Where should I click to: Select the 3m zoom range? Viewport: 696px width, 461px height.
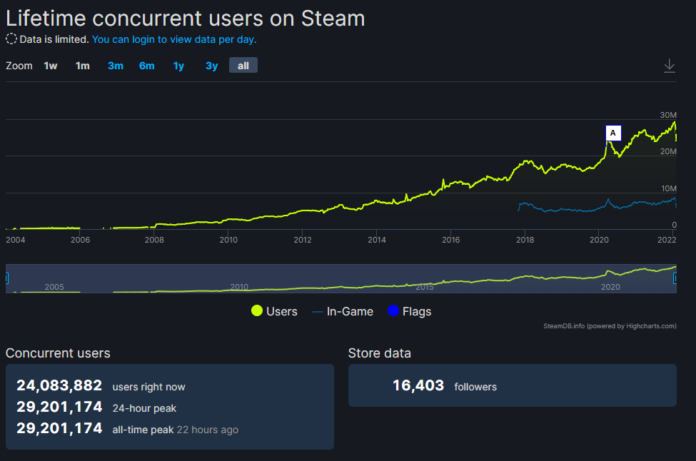click(115, 66)
